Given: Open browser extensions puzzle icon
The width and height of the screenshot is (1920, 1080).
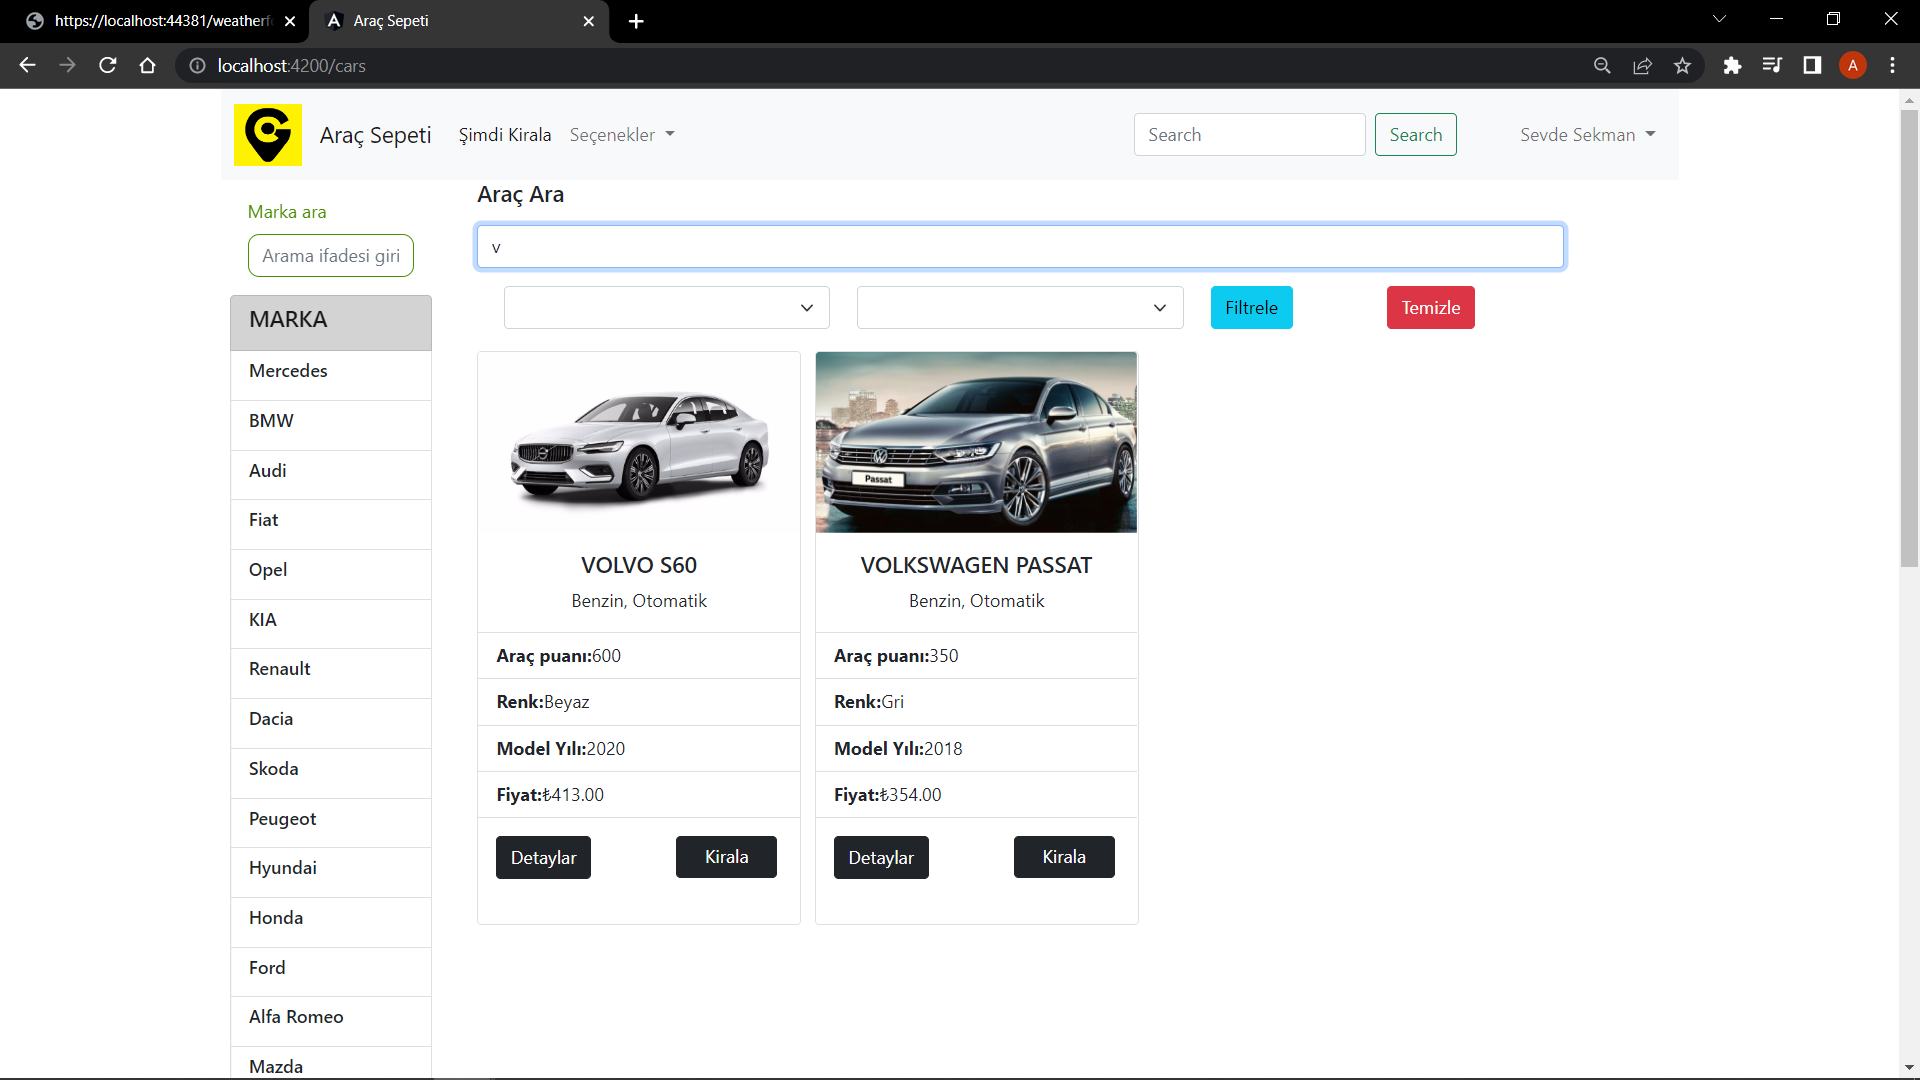Looking at the screenshot, I should pos(1732,66).
